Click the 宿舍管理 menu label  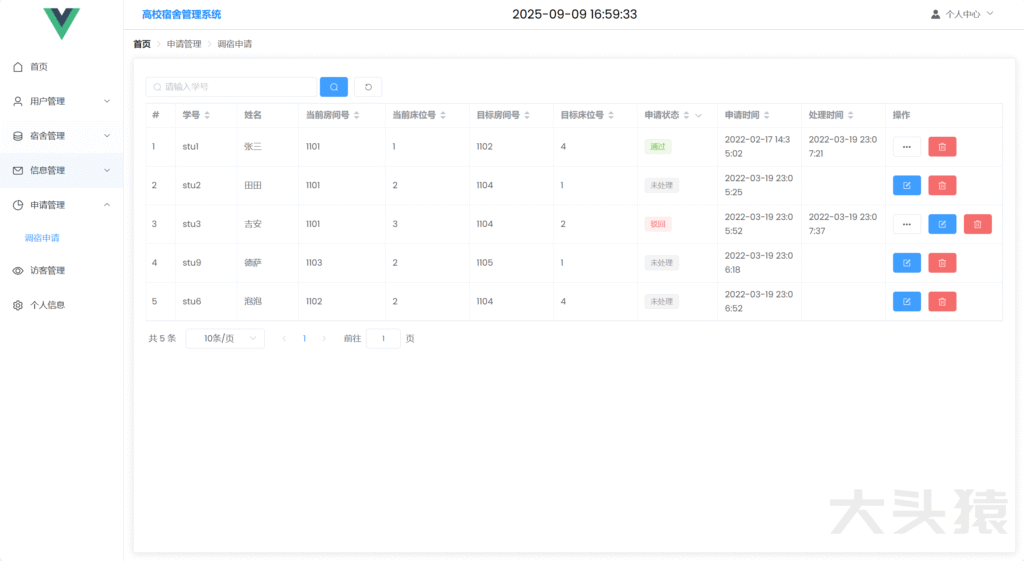tap(47, 136)
